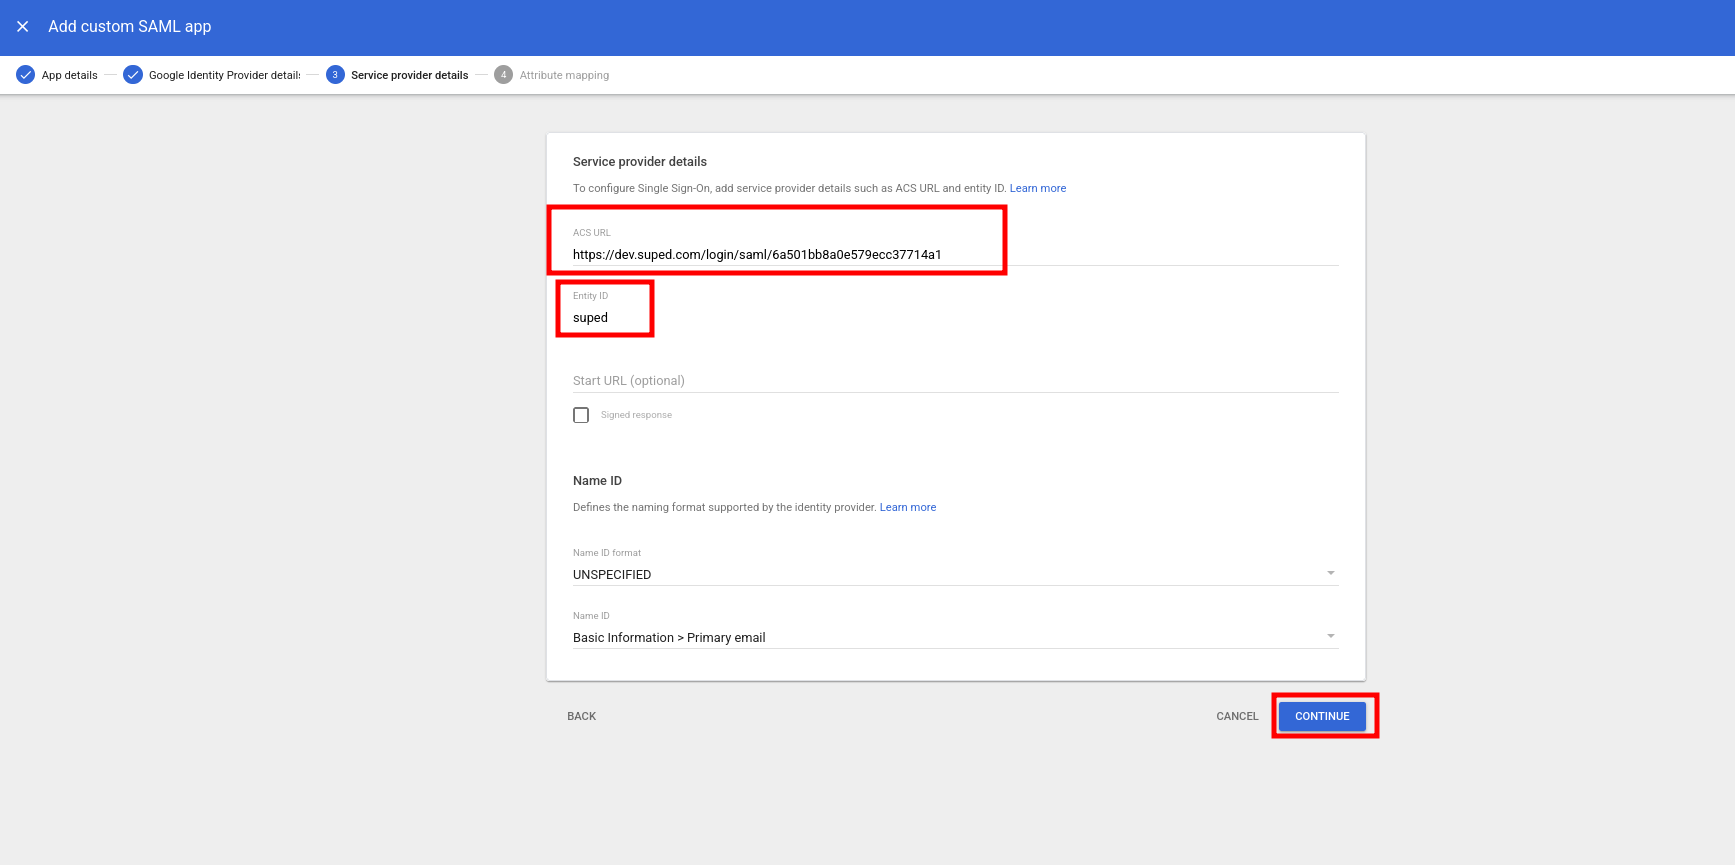Click into the Entity ID field
Viewport: 1735px width, 865px height.
955,317
